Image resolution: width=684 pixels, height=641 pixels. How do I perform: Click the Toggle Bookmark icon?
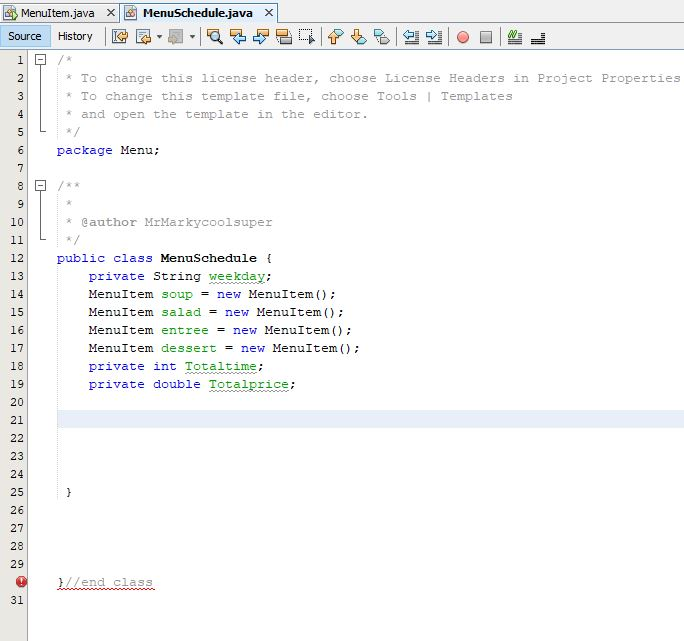click(x=382, y=37)
